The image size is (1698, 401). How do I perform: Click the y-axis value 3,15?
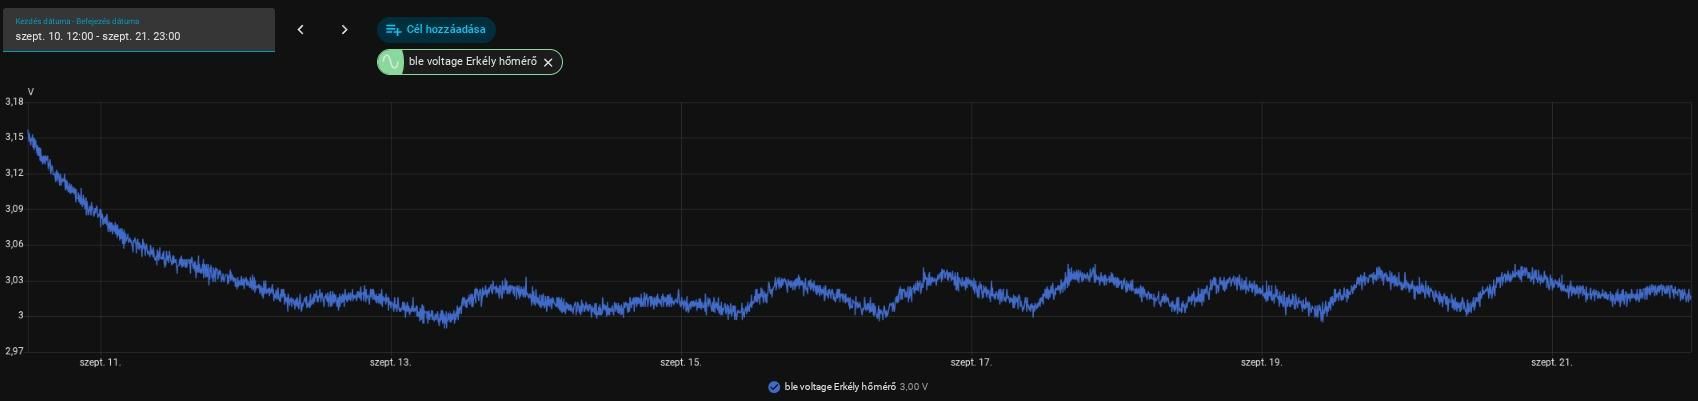point(14,137)
